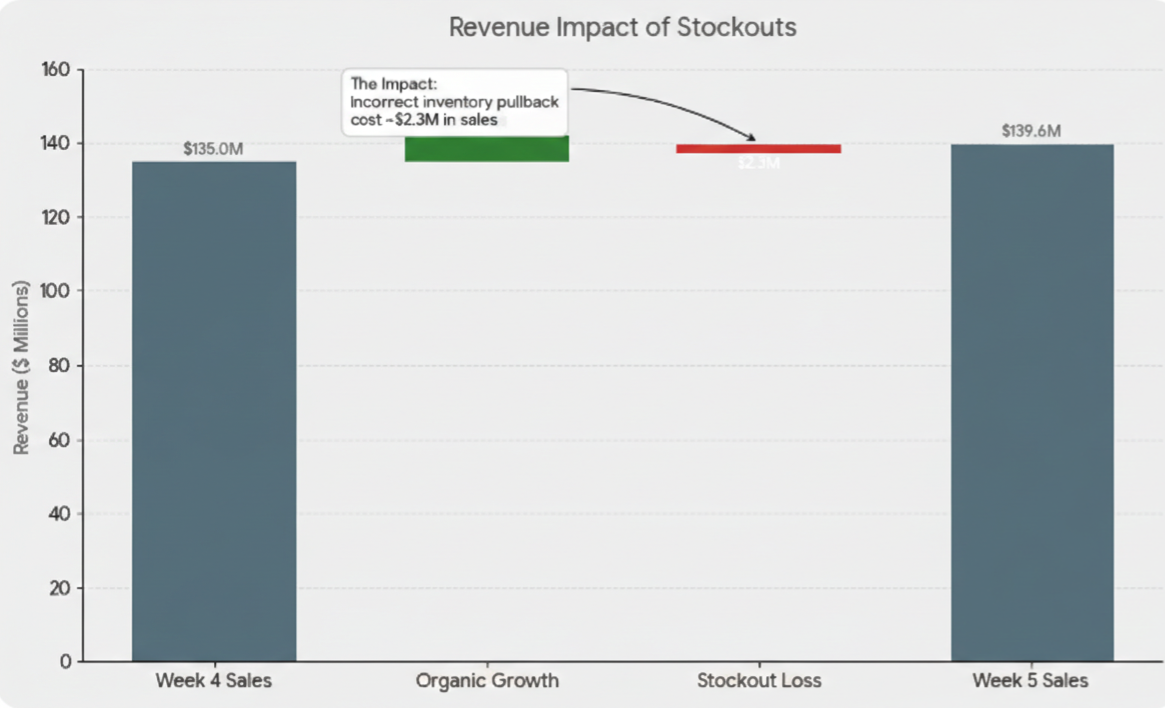Viewport: 1165px width, 708px height.
Task: Select the Week 5 Sales bar
Action: point(1031,402)
